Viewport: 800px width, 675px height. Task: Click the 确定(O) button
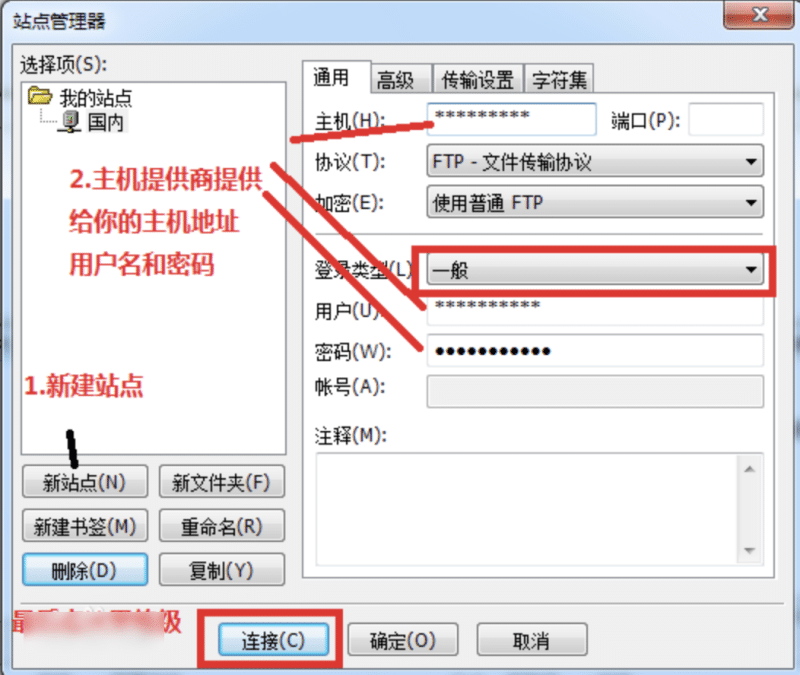click(403, 640)
